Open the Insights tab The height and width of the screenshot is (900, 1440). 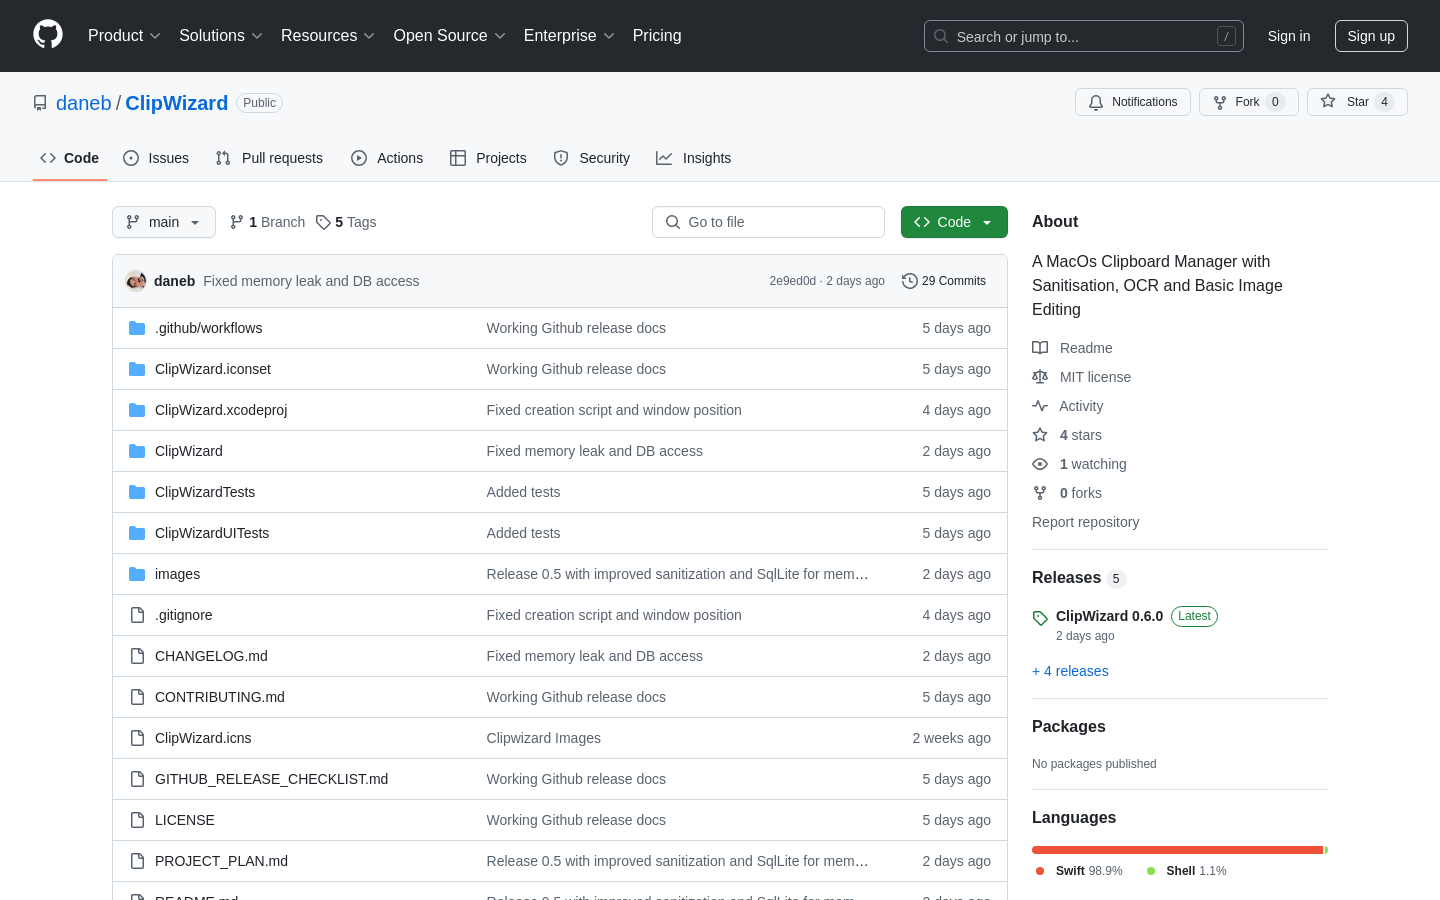point(694,158)
